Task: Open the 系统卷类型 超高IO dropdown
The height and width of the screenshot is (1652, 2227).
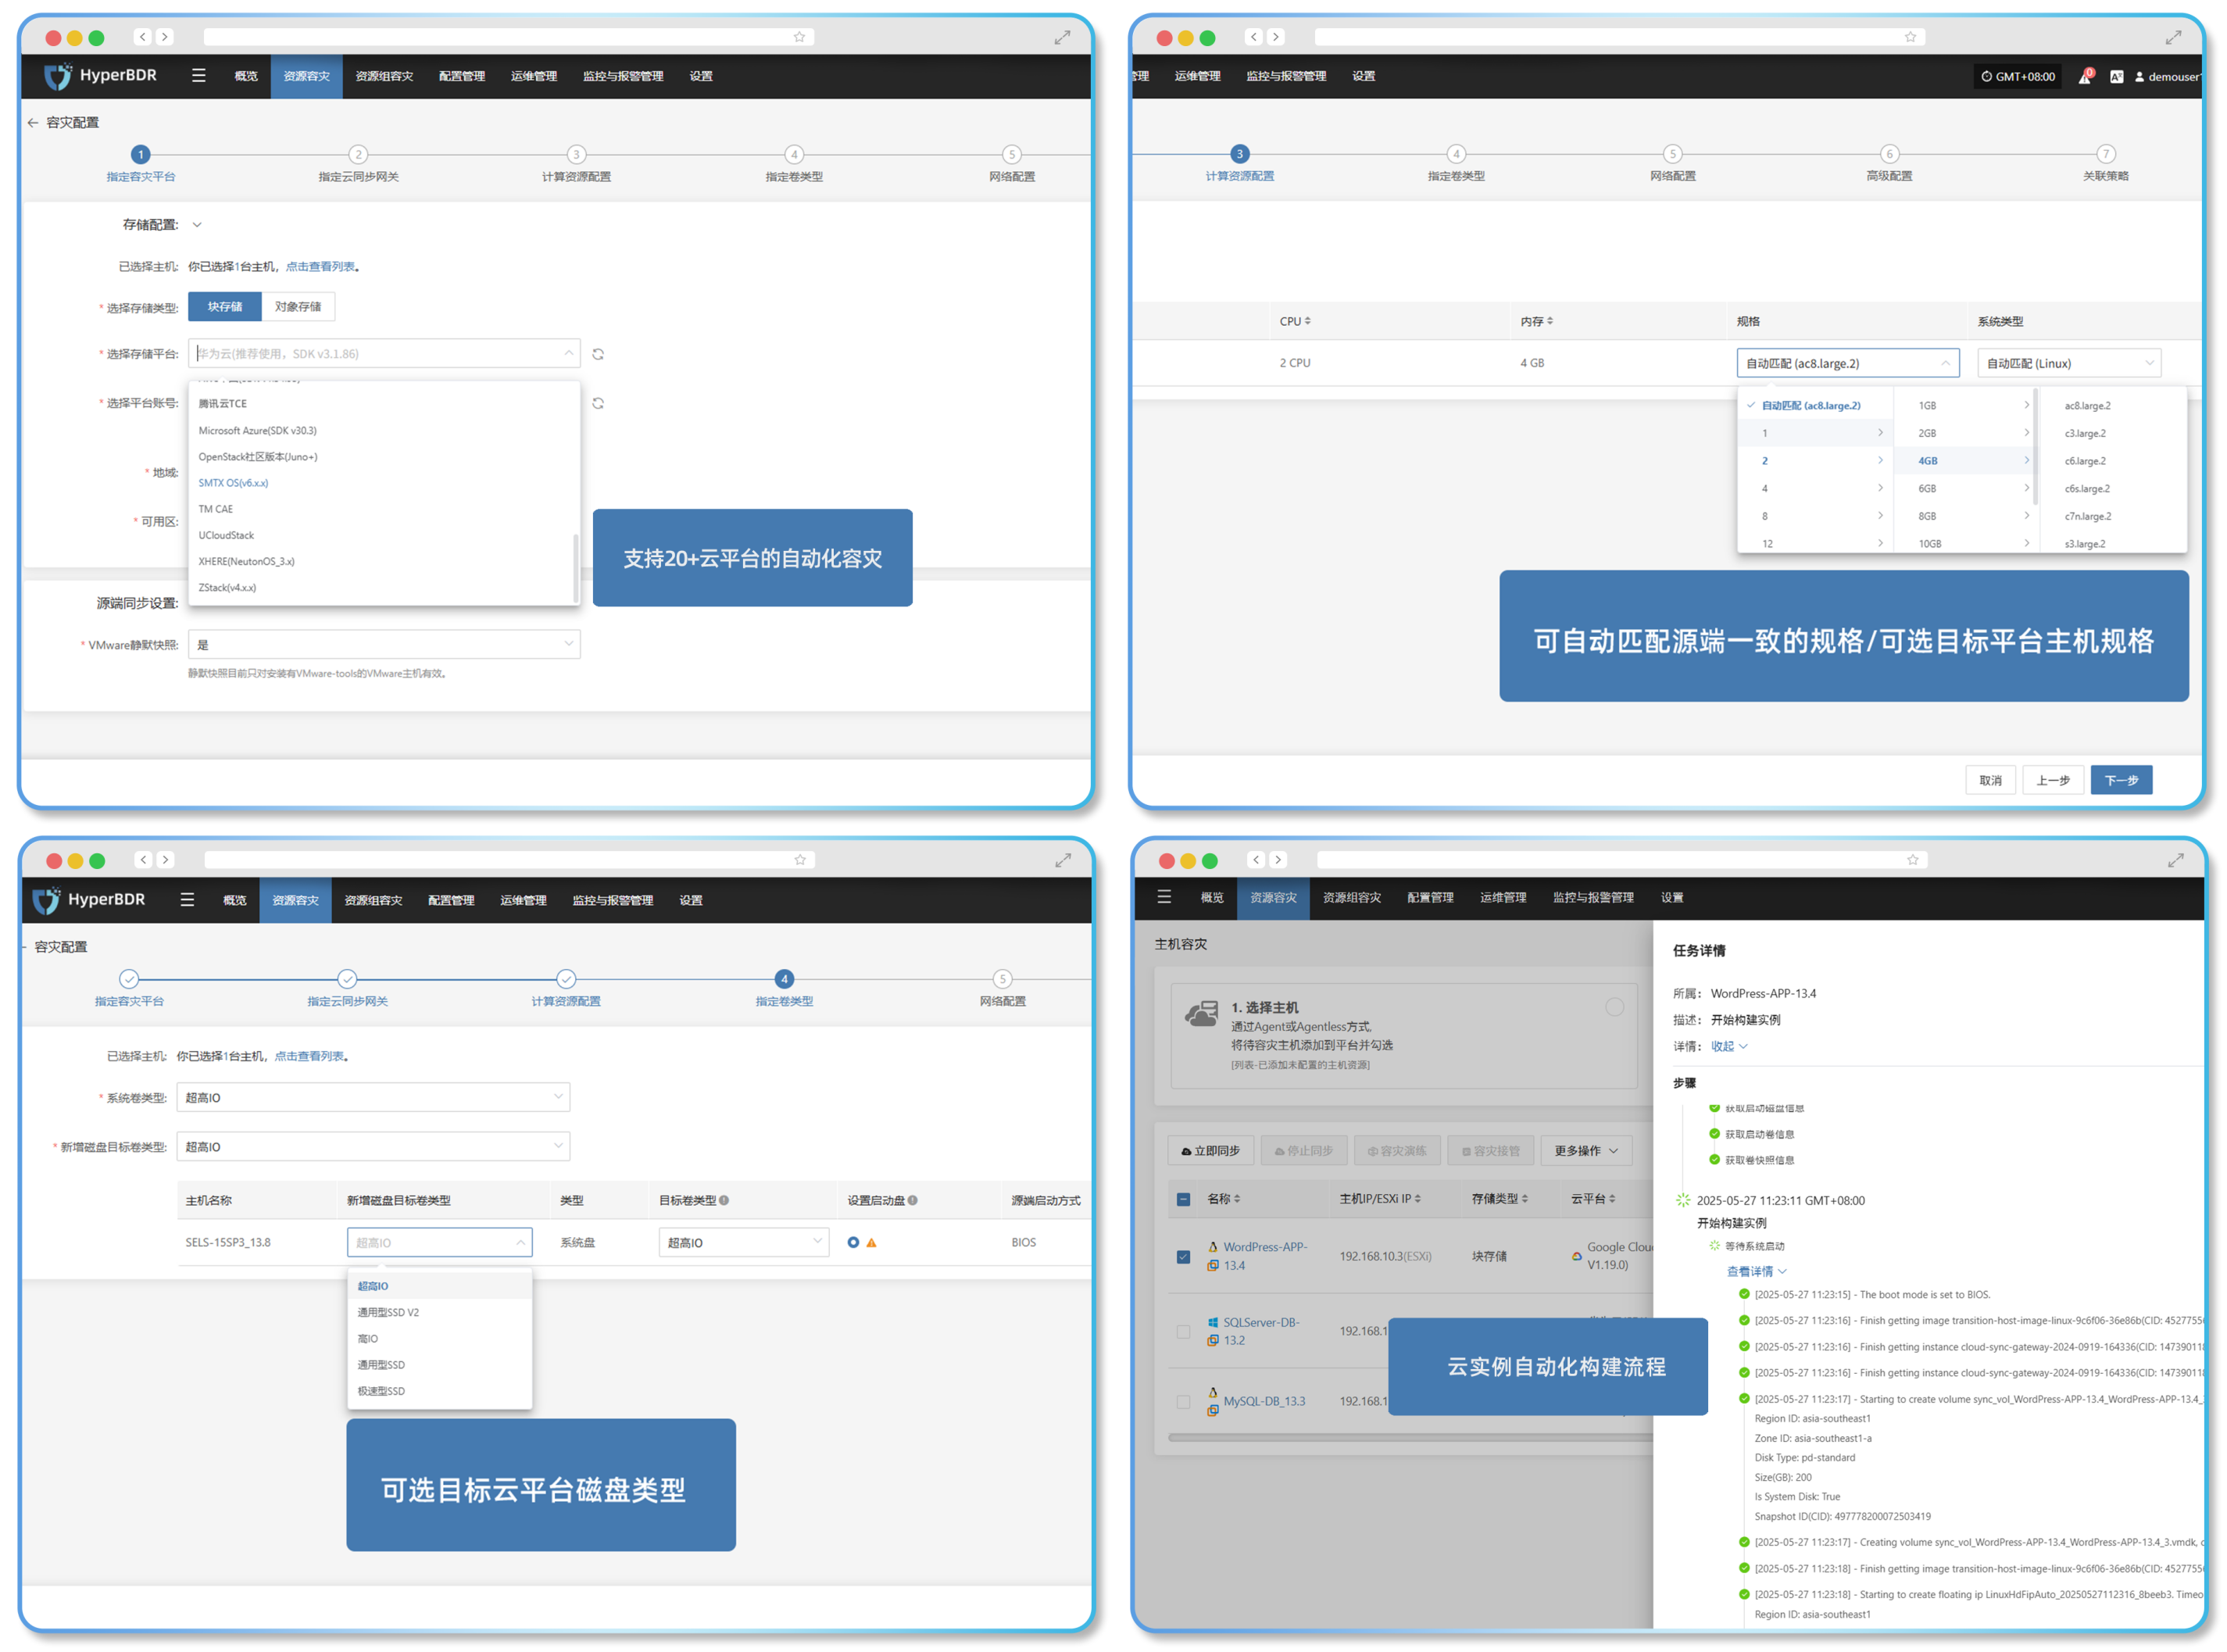Action: pos(373,1098)
